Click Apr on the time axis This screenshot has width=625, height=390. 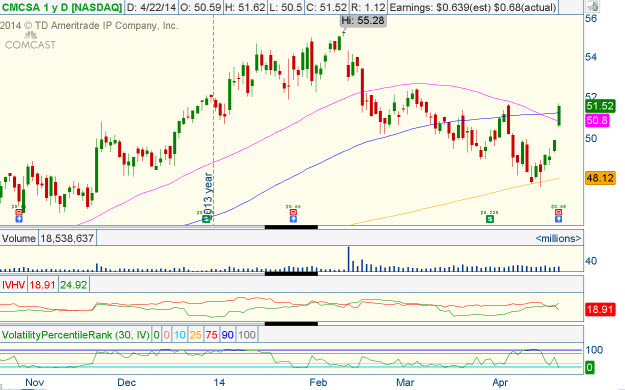tap(500, 383)
